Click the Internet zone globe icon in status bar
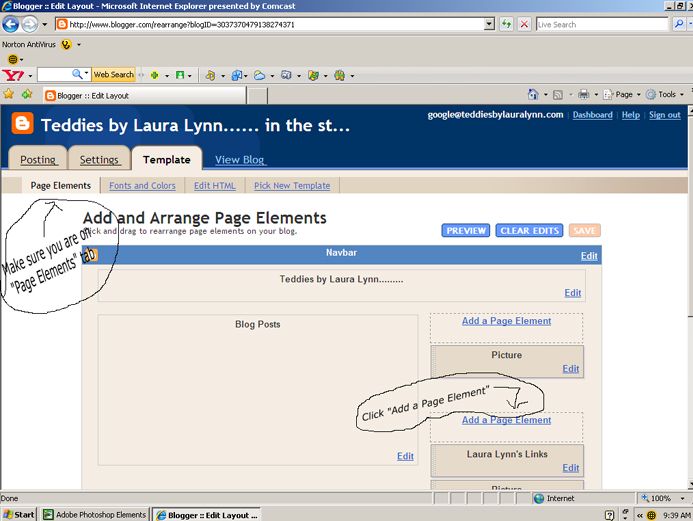 pyautogui.click(x=538, y=498)
